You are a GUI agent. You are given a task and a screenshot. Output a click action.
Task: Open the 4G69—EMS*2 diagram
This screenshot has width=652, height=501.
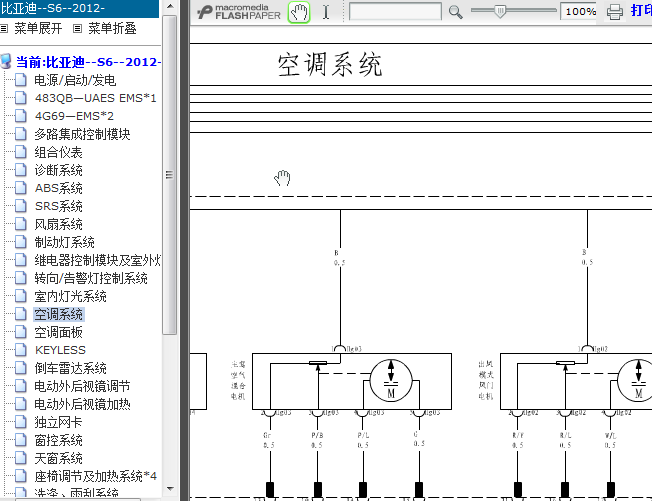pos(74,116)
